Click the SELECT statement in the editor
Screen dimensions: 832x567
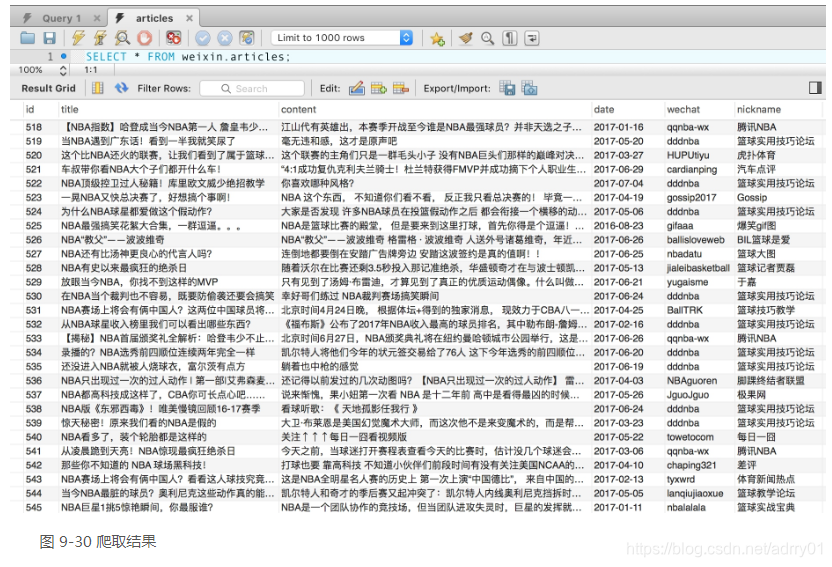[188, 57]
